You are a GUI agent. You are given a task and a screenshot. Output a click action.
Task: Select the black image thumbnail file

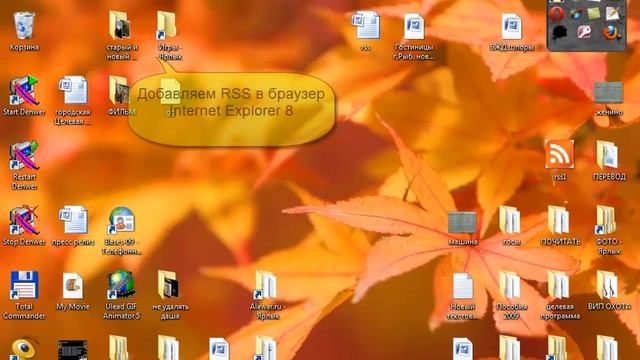point(73,350)
